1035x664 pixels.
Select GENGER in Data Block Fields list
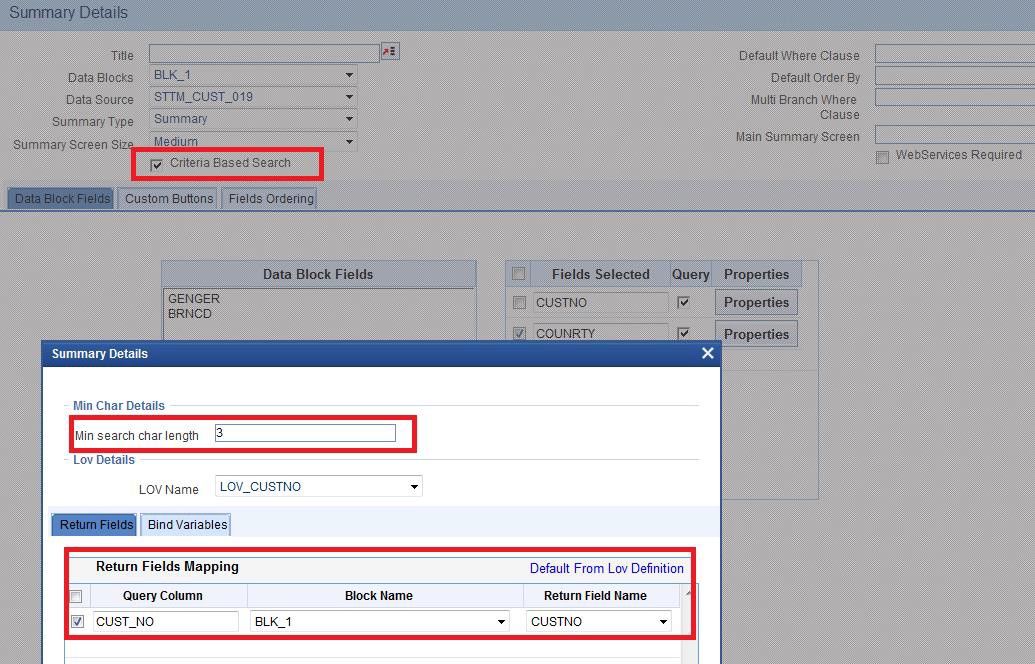[193, 298]
